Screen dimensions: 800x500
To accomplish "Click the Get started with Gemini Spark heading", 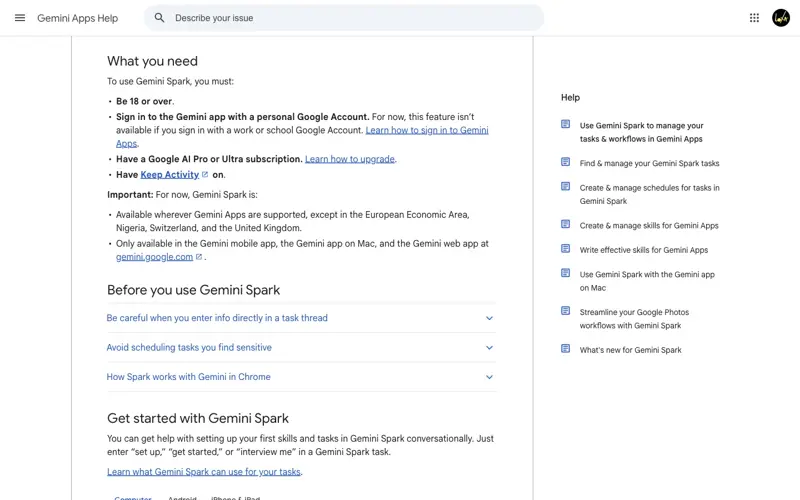I will pyautogui.click(x=198, y=418).
